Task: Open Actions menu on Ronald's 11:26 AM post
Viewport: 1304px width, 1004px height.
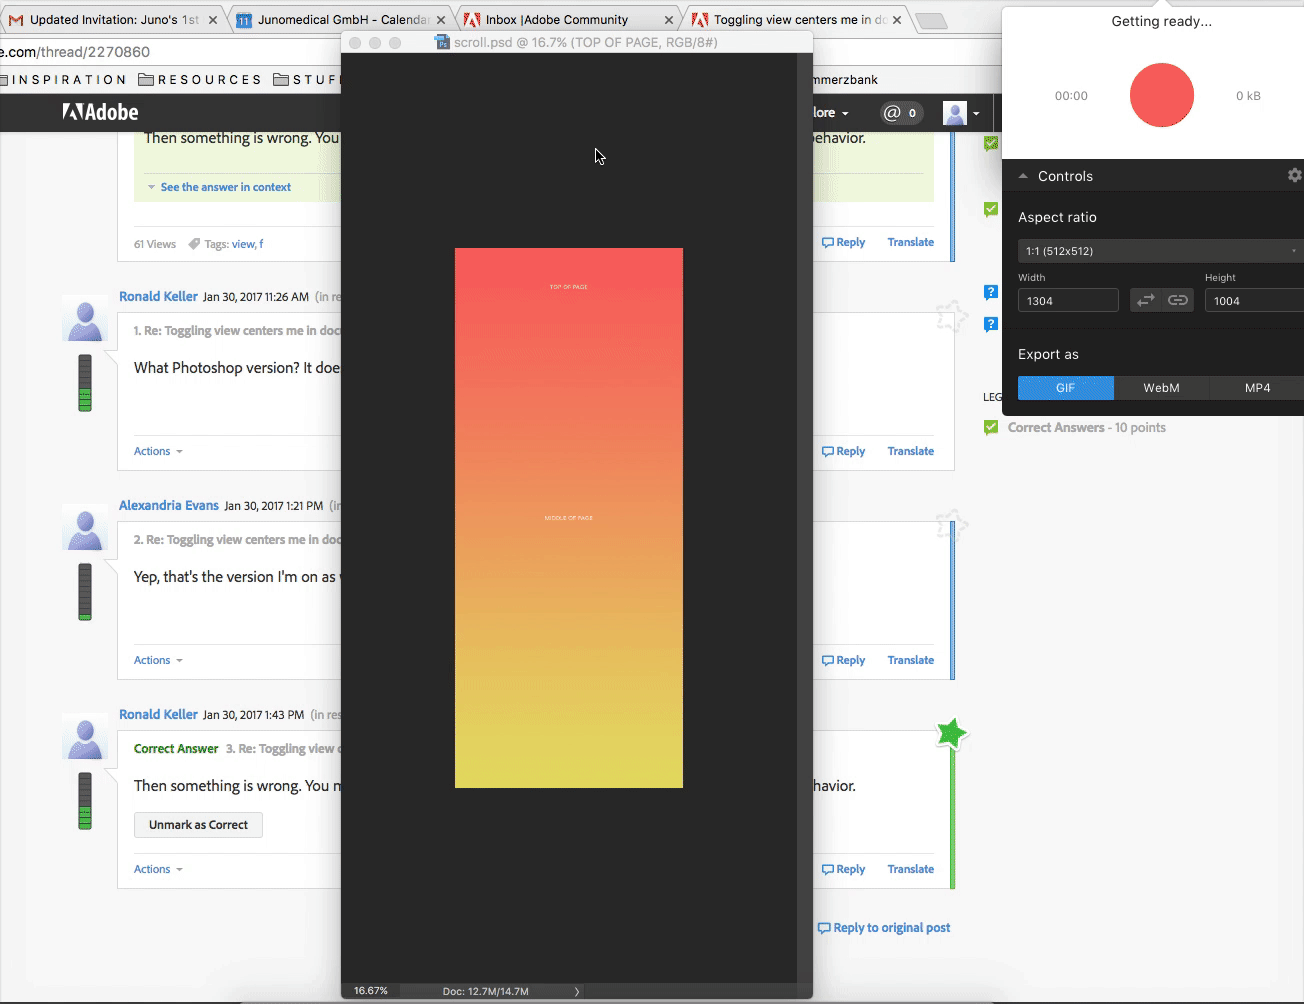Action: tap(158, 451)
